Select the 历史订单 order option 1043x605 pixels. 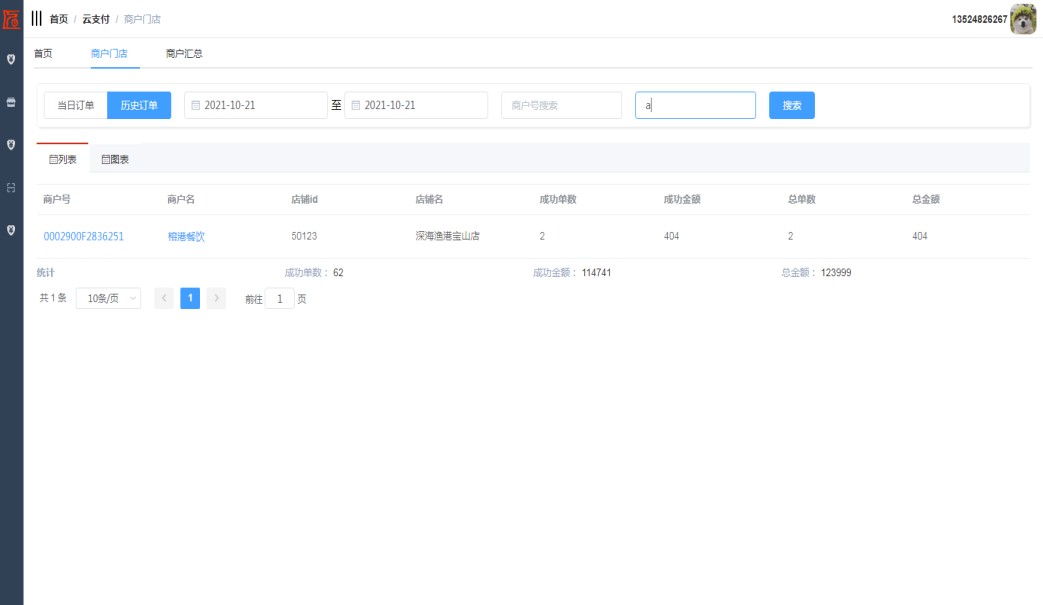139,105
